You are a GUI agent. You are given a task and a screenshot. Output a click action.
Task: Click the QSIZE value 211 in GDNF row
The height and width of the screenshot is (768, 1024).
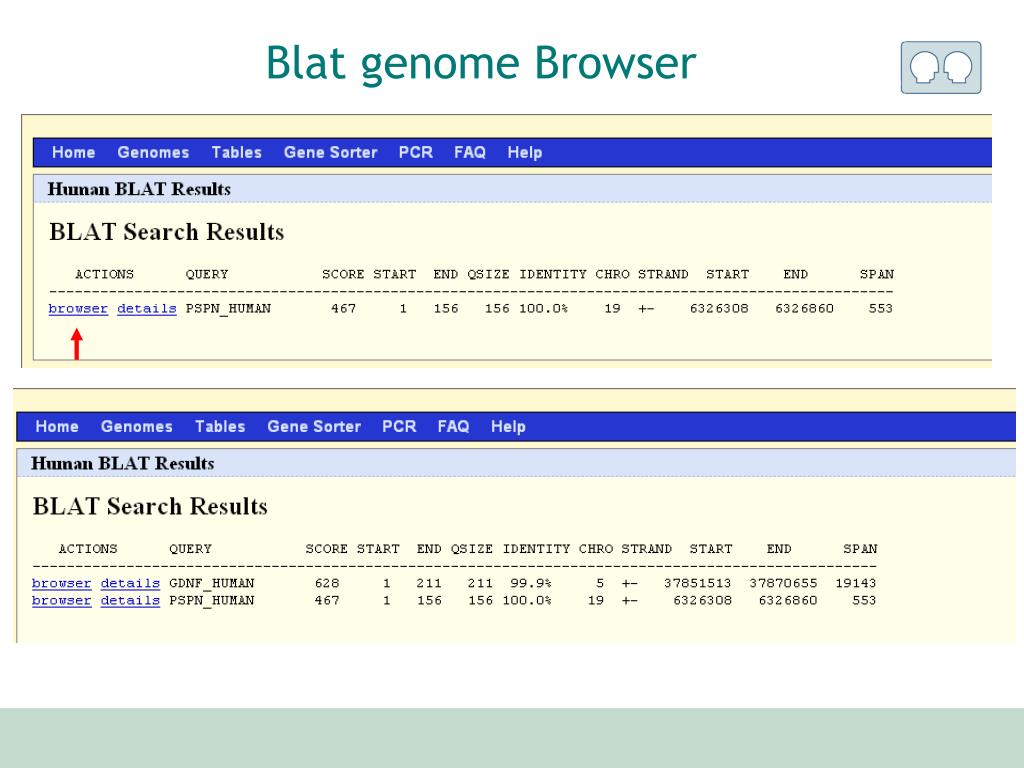point(481,583)
